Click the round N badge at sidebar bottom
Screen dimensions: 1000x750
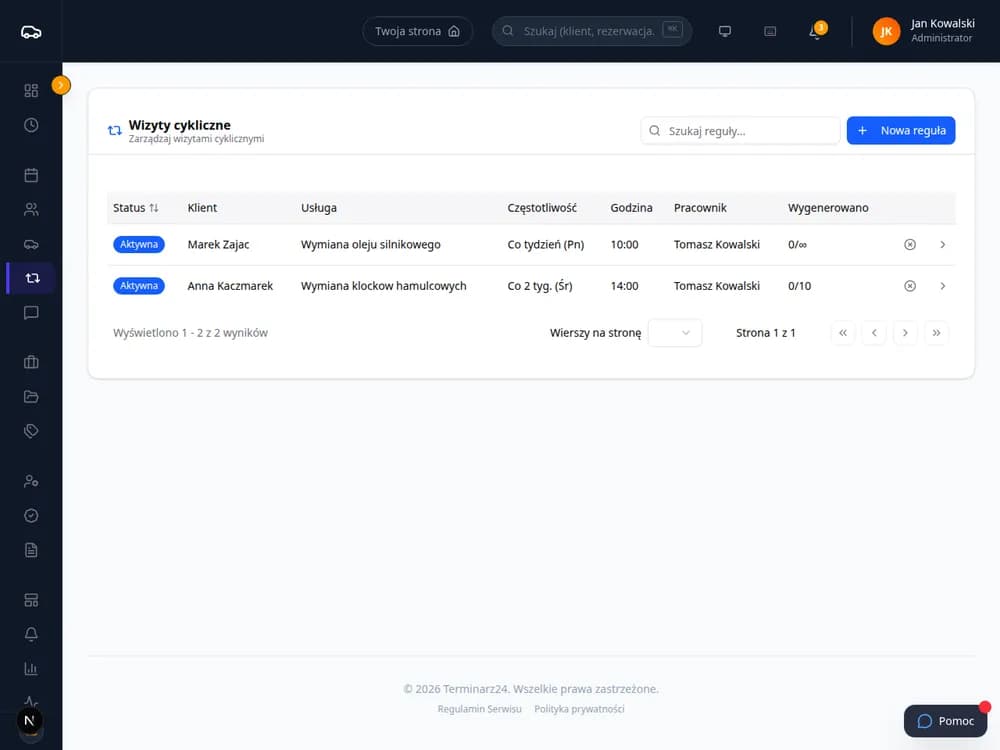(29, 721)
